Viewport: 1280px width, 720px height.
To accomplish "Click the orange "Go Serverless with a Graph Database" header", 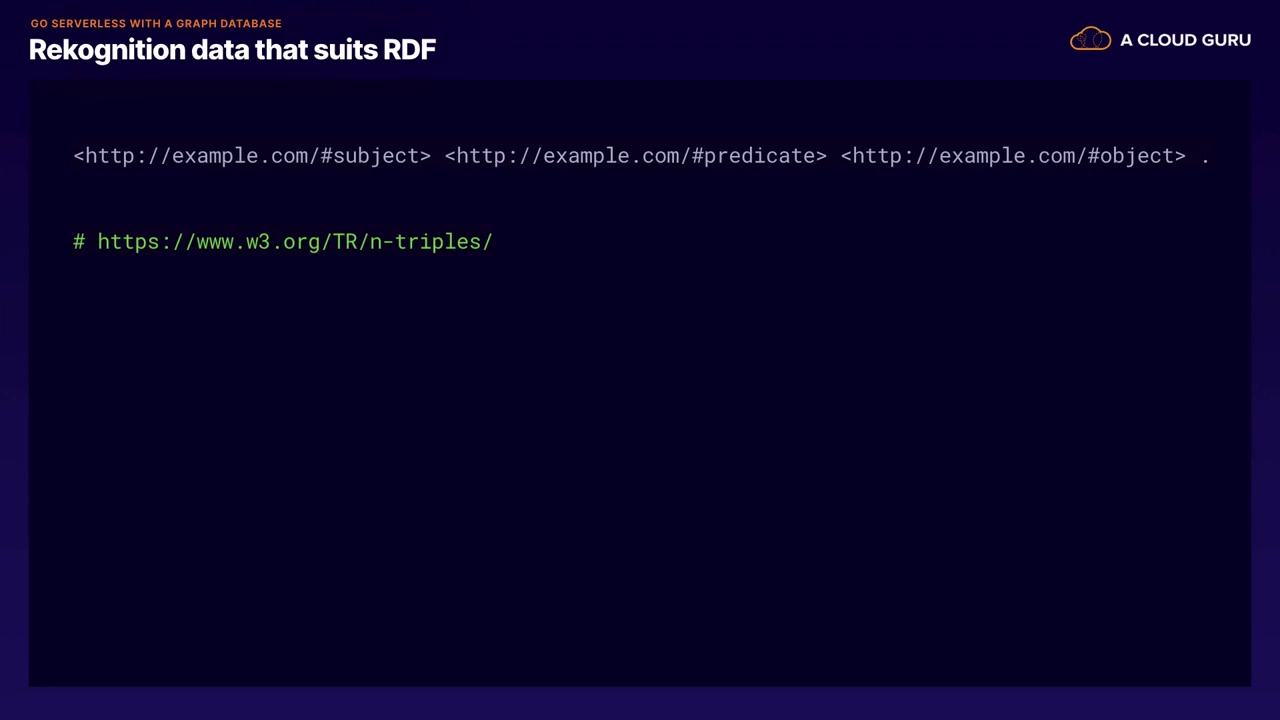I will [x=156, y=23].
